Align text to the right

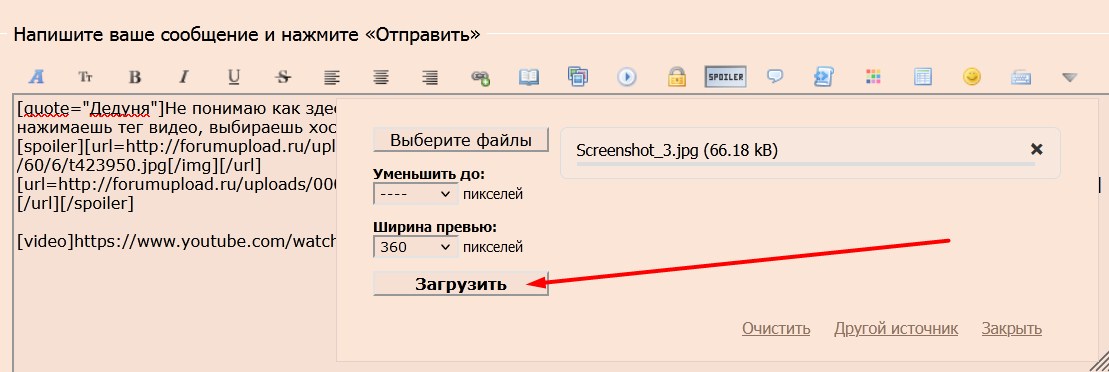click(430, 76)
